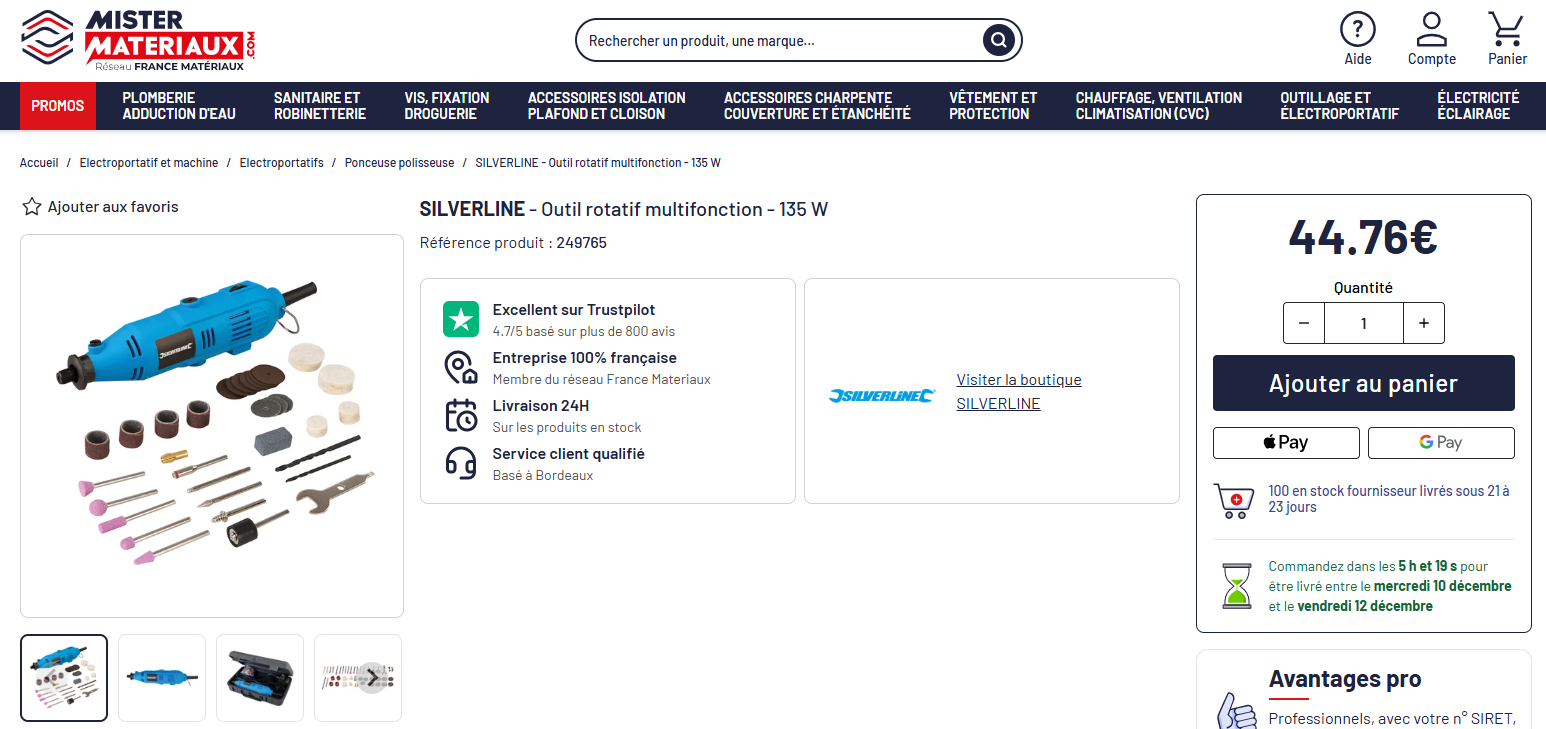Show next thumbnails with arrow
Image resolution: width=1546 pixels, height=729 pixels.
pyautogui.click(x=372, y=677)
